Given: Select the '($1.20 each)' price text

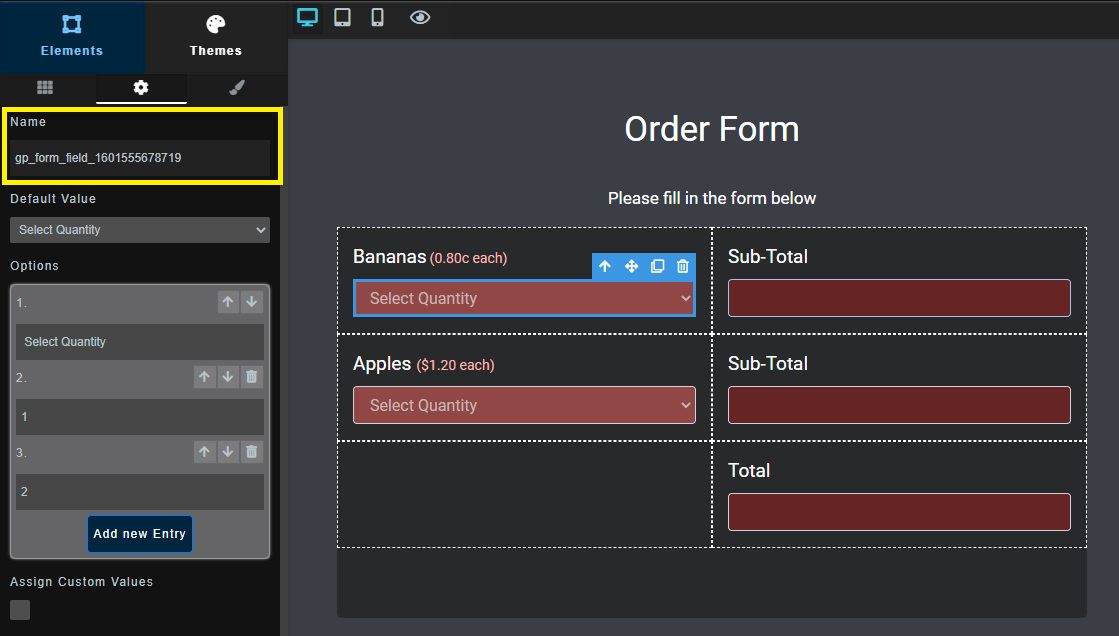Looking at the screenshot, I should pyautogui.click(x=455, y=365).
